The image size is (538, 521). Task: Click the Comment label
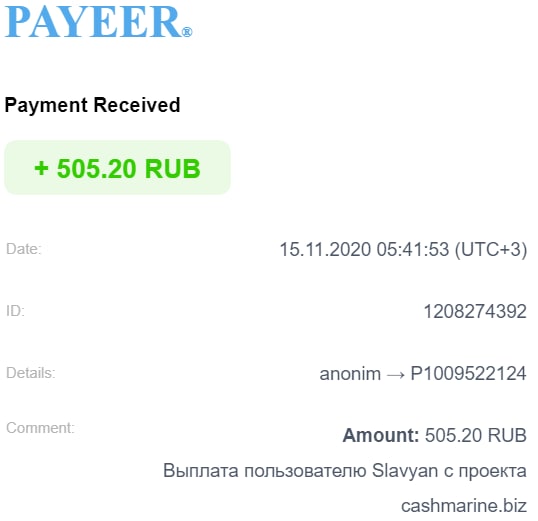tap(40, 428)
